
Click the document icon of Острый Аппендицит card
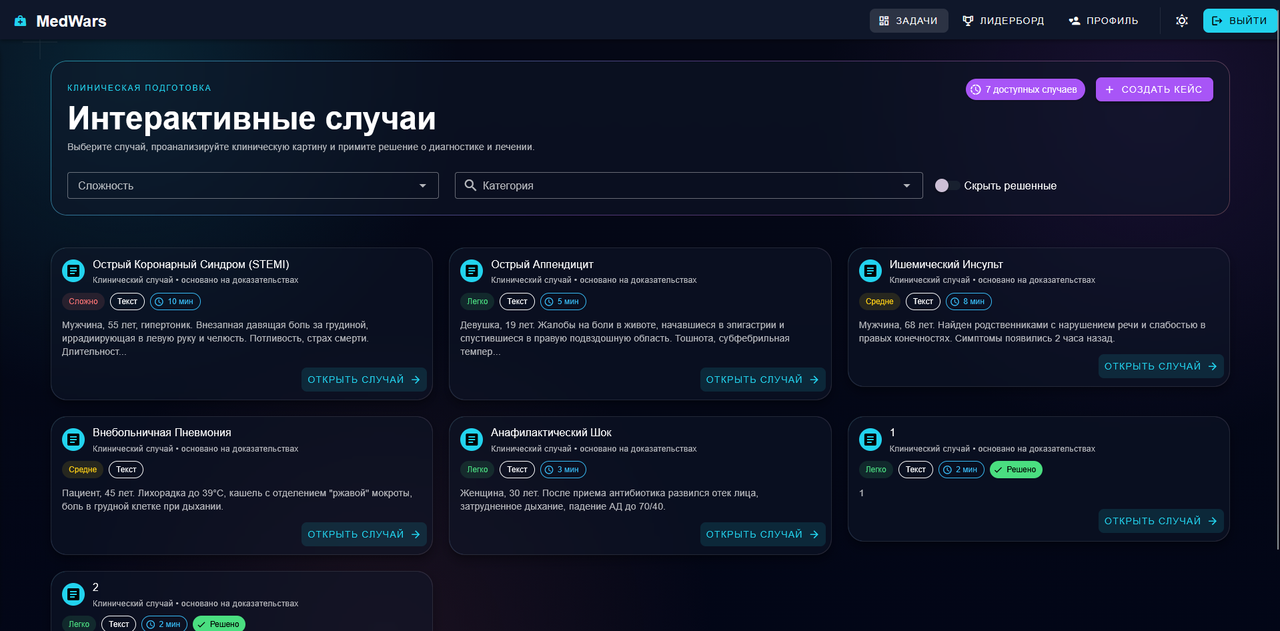click(471, 271)
